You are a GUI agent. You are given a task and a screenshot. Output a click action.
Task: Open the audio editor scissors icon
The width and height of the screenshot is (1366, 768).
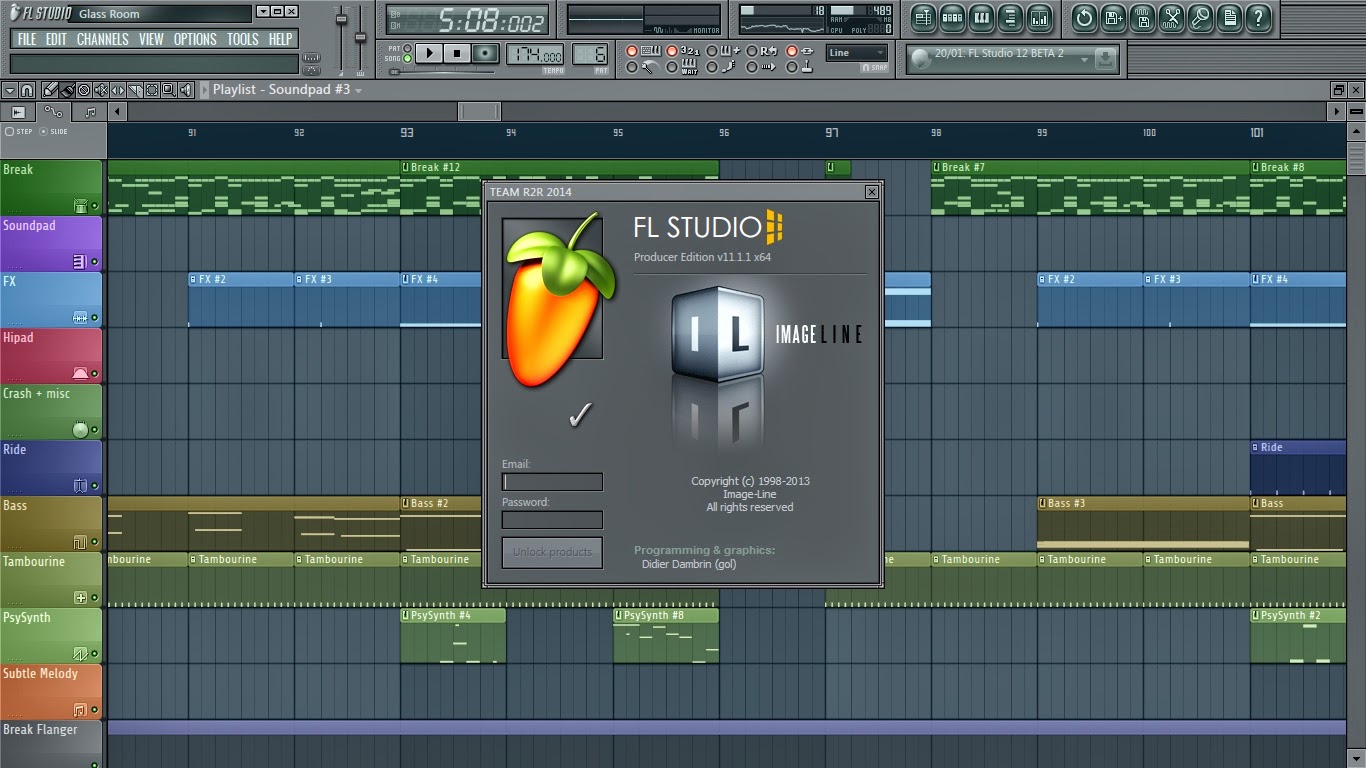(x=1172, y=17)
